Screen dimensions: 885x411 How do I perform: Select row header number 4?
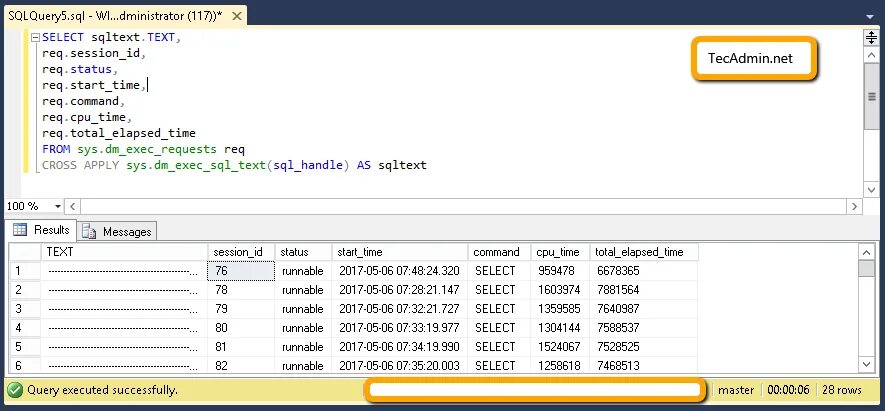[25, 328]
